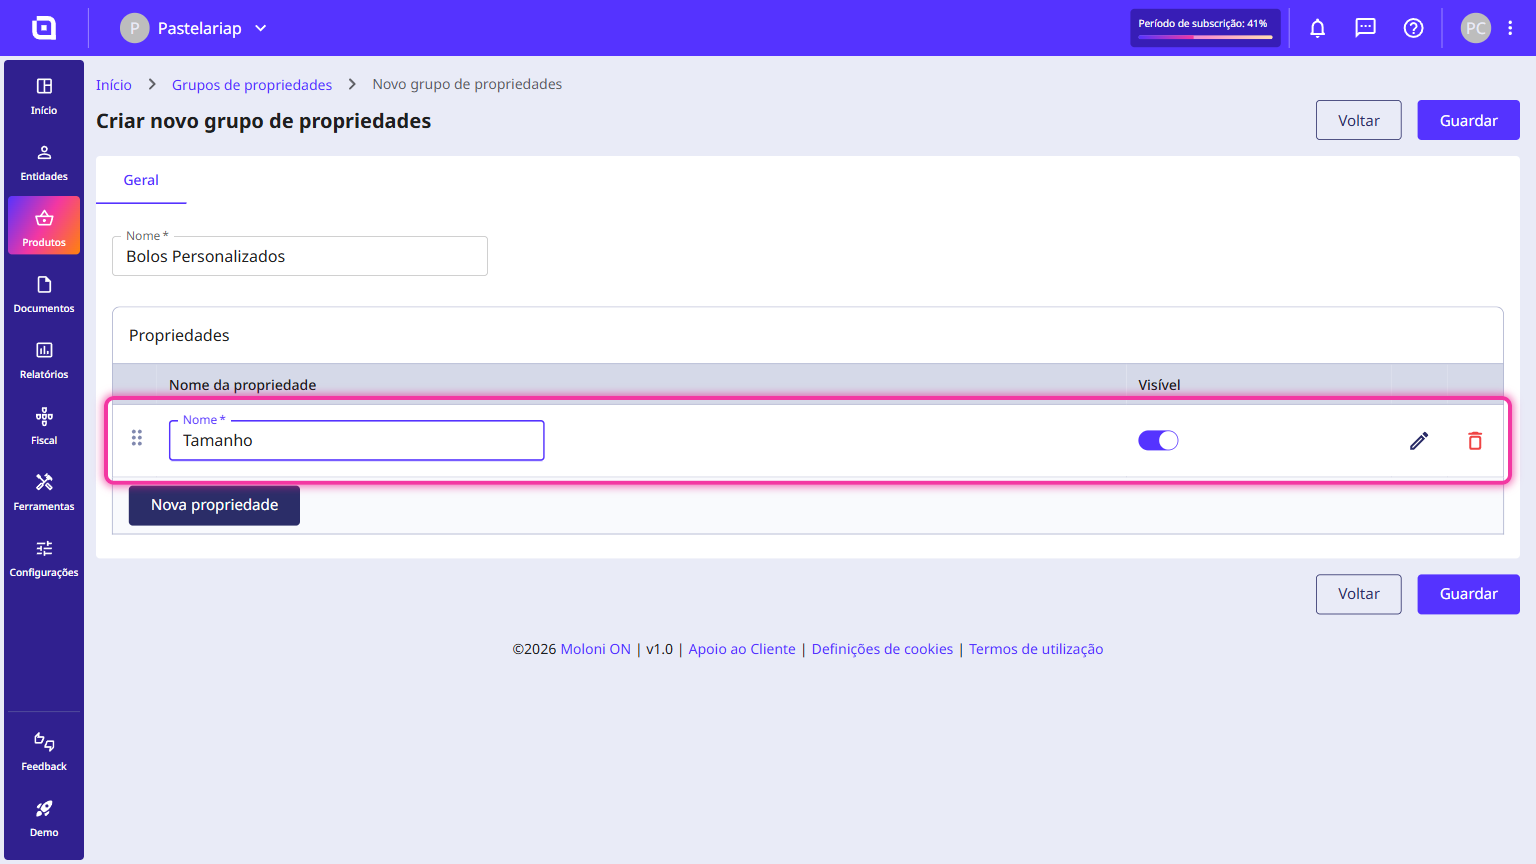Click the top Guardar button

[1468, 120]
